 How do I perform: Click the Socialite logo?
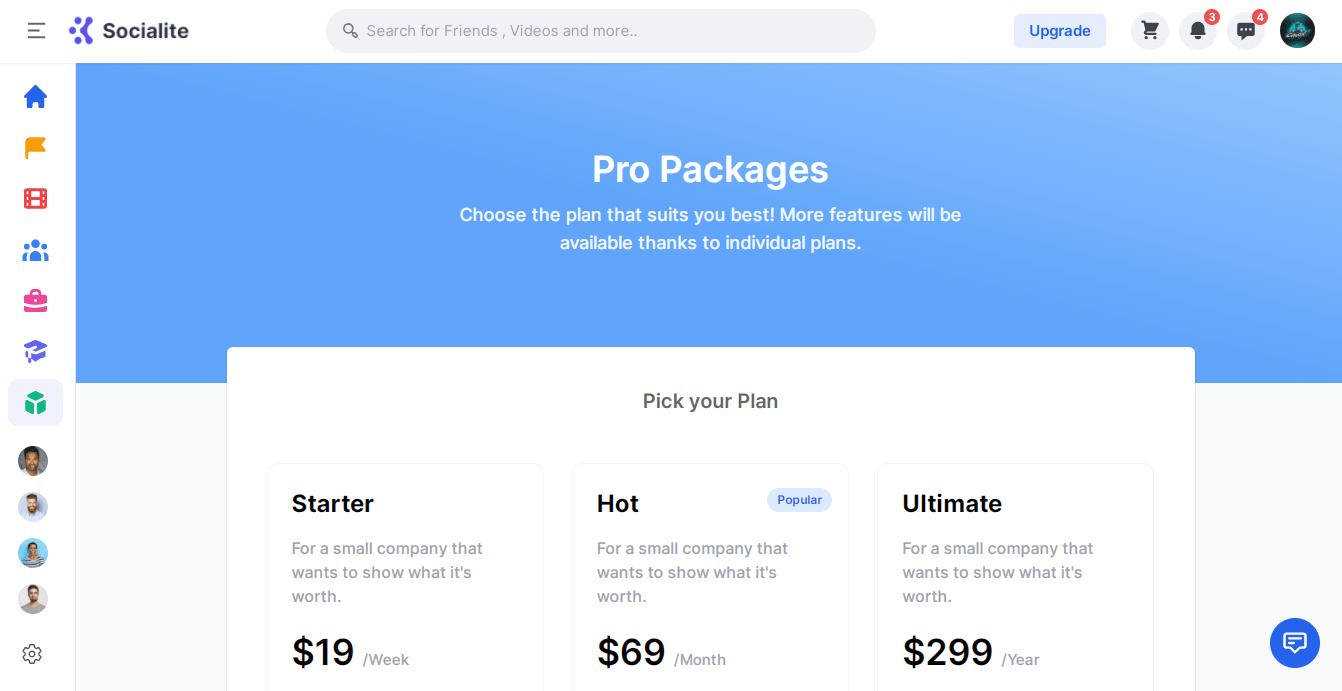[129, 31]
